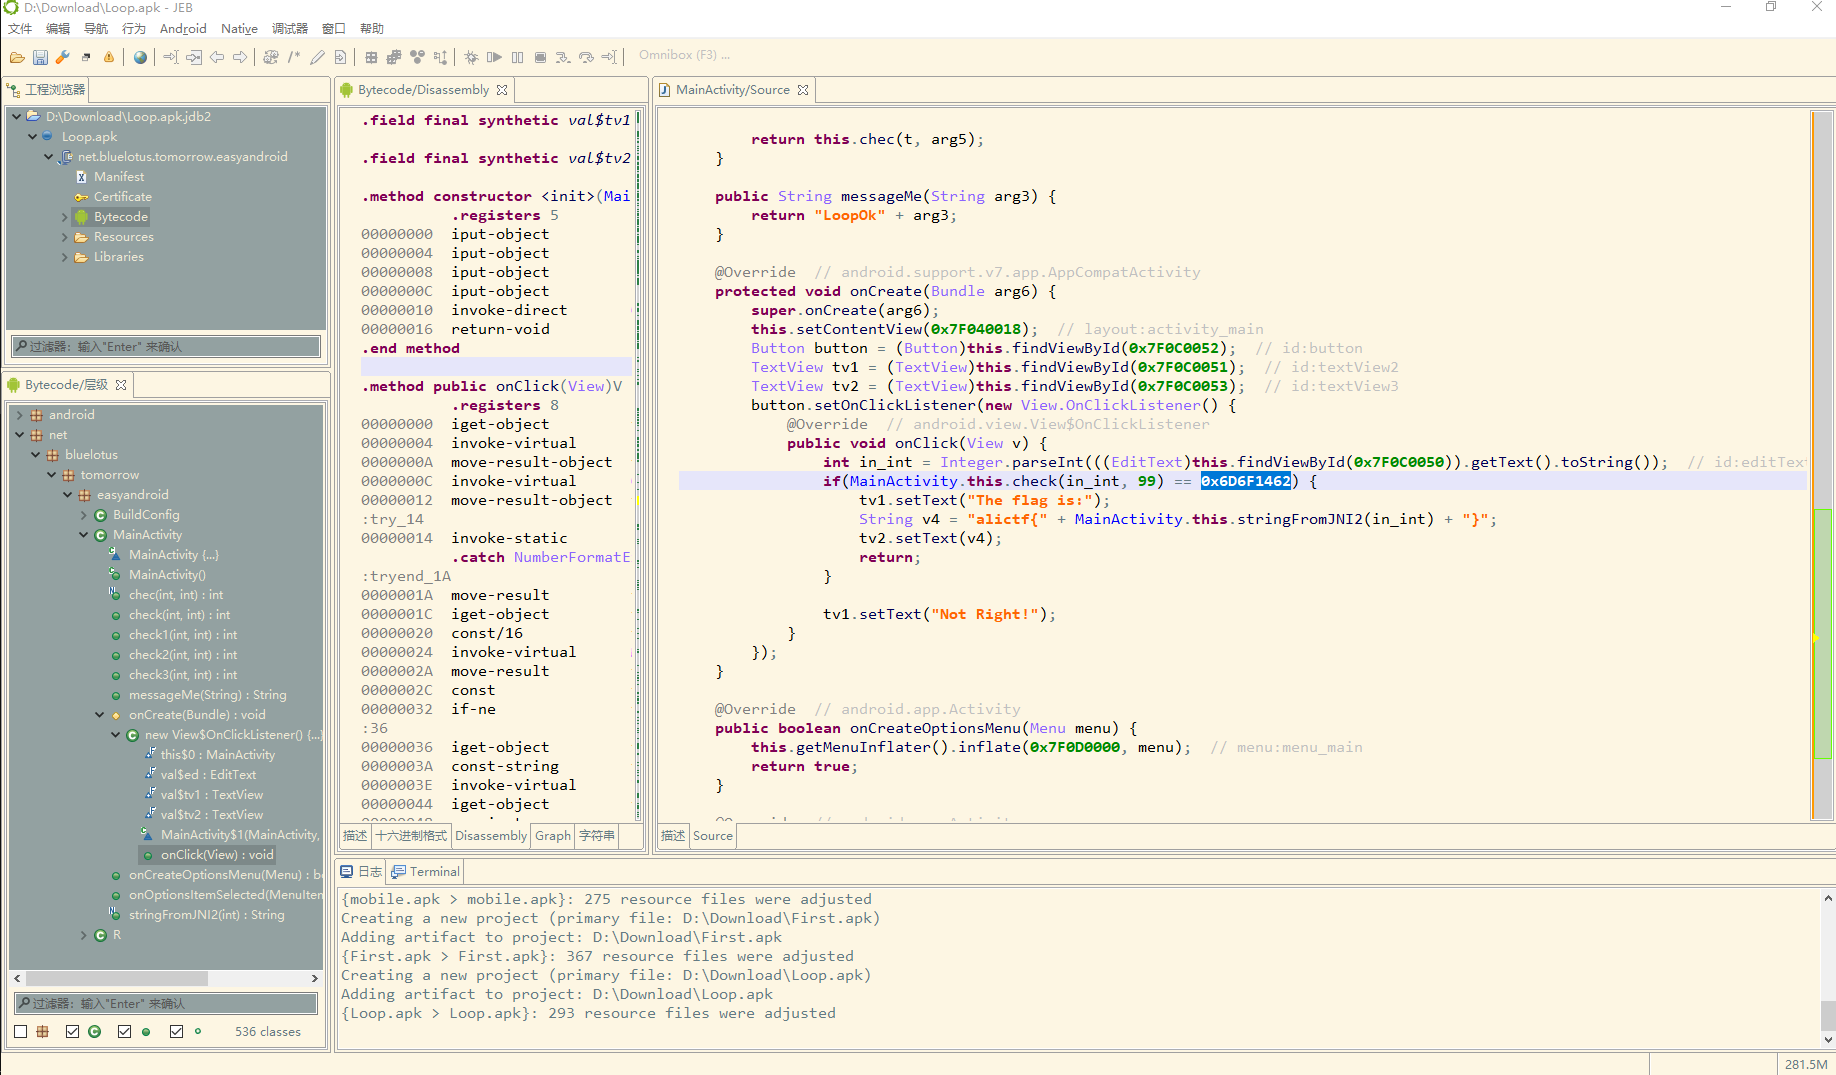
Task: Open a file with the folder icon
Action: tap(17, 56)
